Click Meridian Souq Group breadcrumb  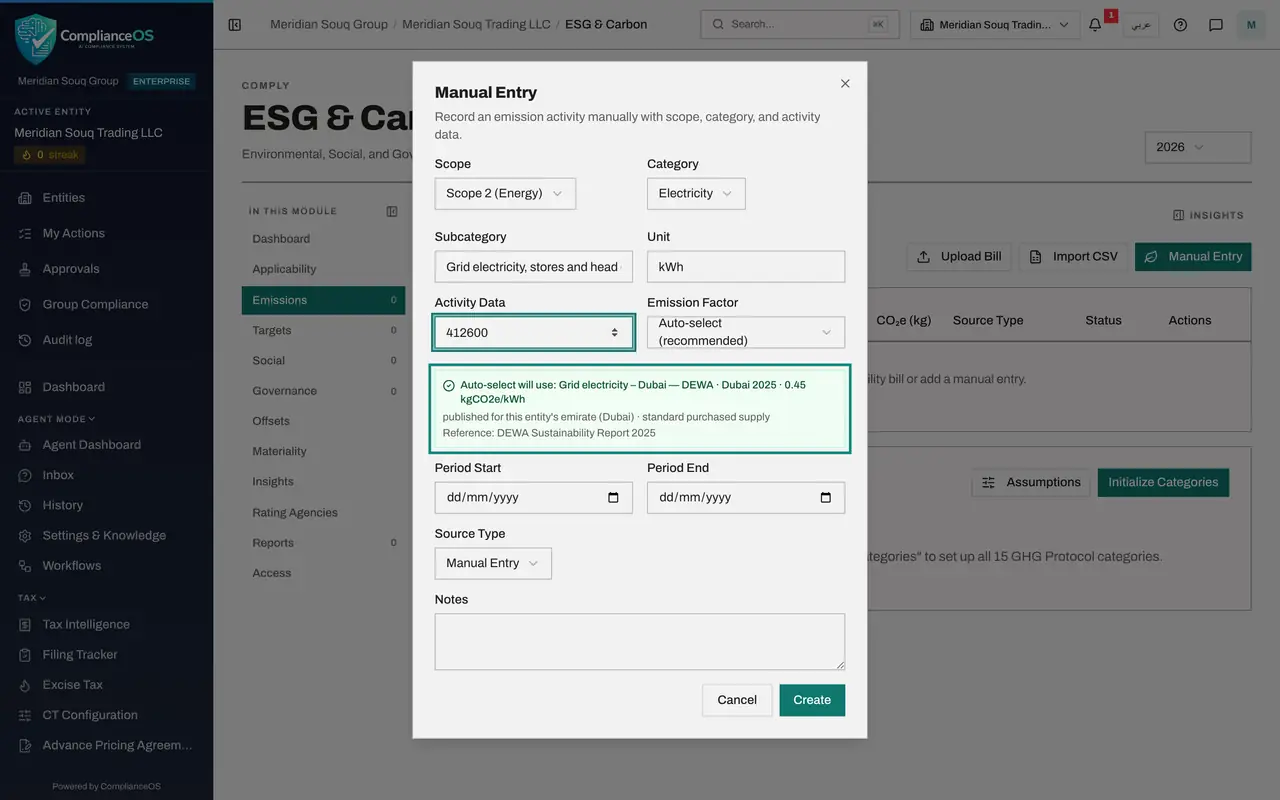(x=329, y=24)
